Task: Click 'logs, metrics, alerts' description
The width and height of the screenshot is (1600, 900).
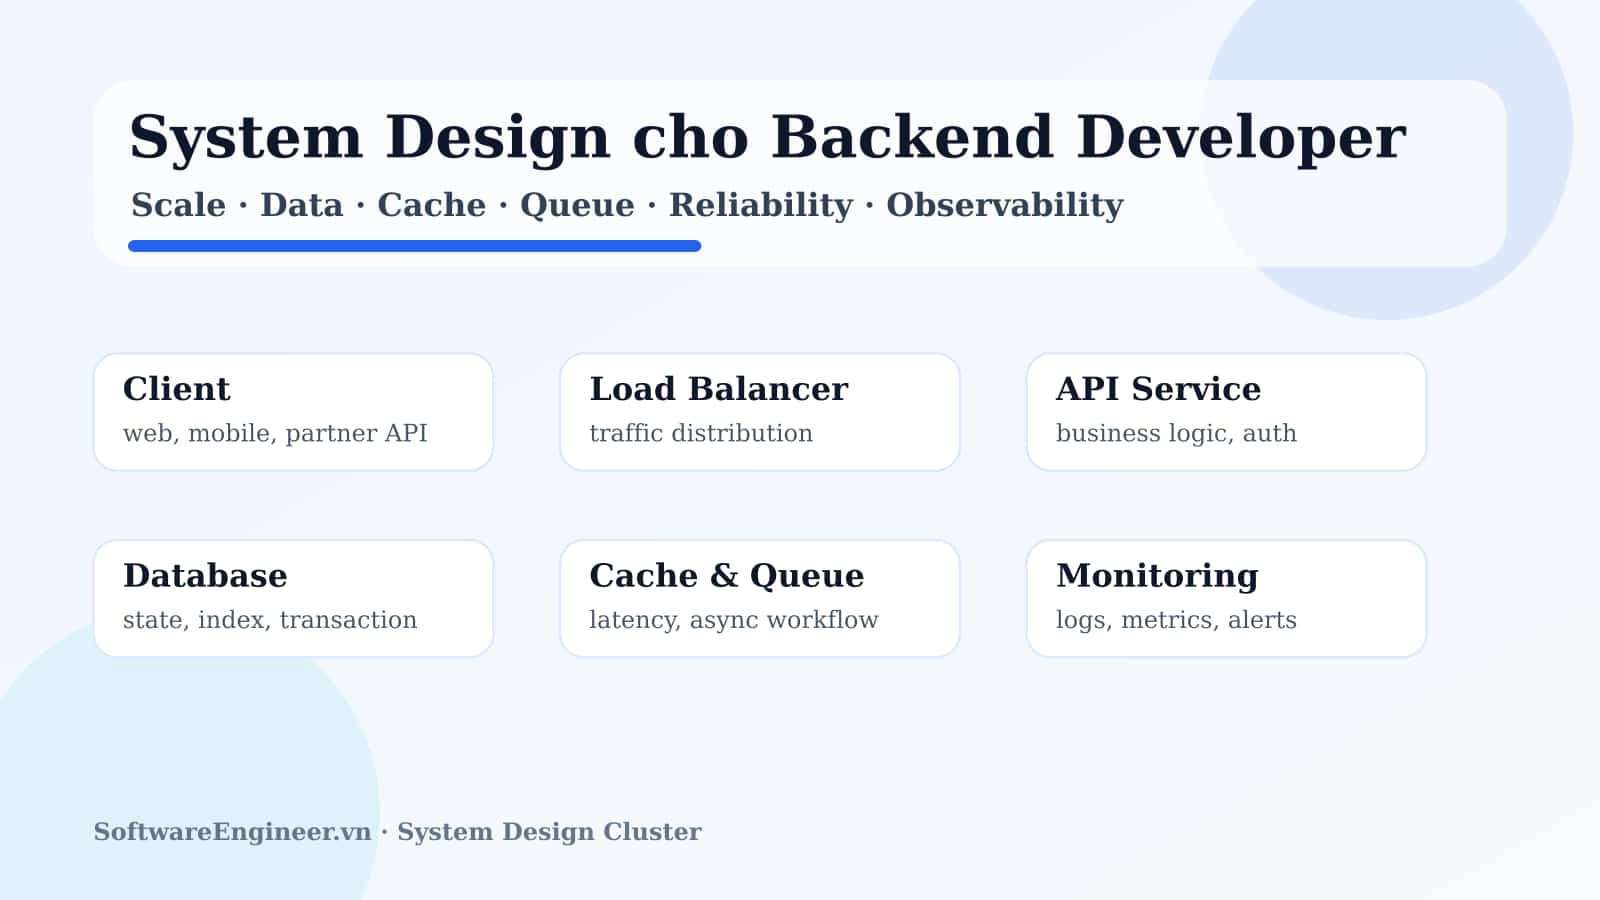Action: coord(1176,620)
